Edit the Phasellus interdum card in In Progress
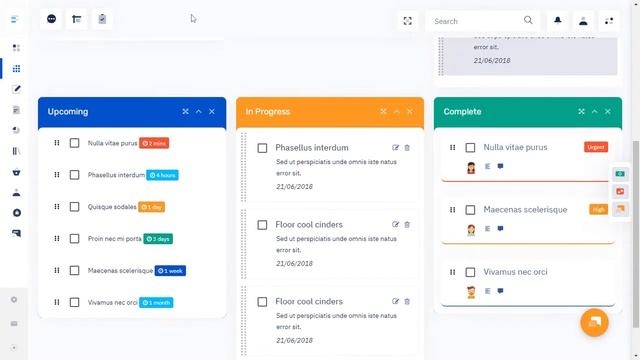This screenshot has width=640, height=360. click(x=395, y=147)
